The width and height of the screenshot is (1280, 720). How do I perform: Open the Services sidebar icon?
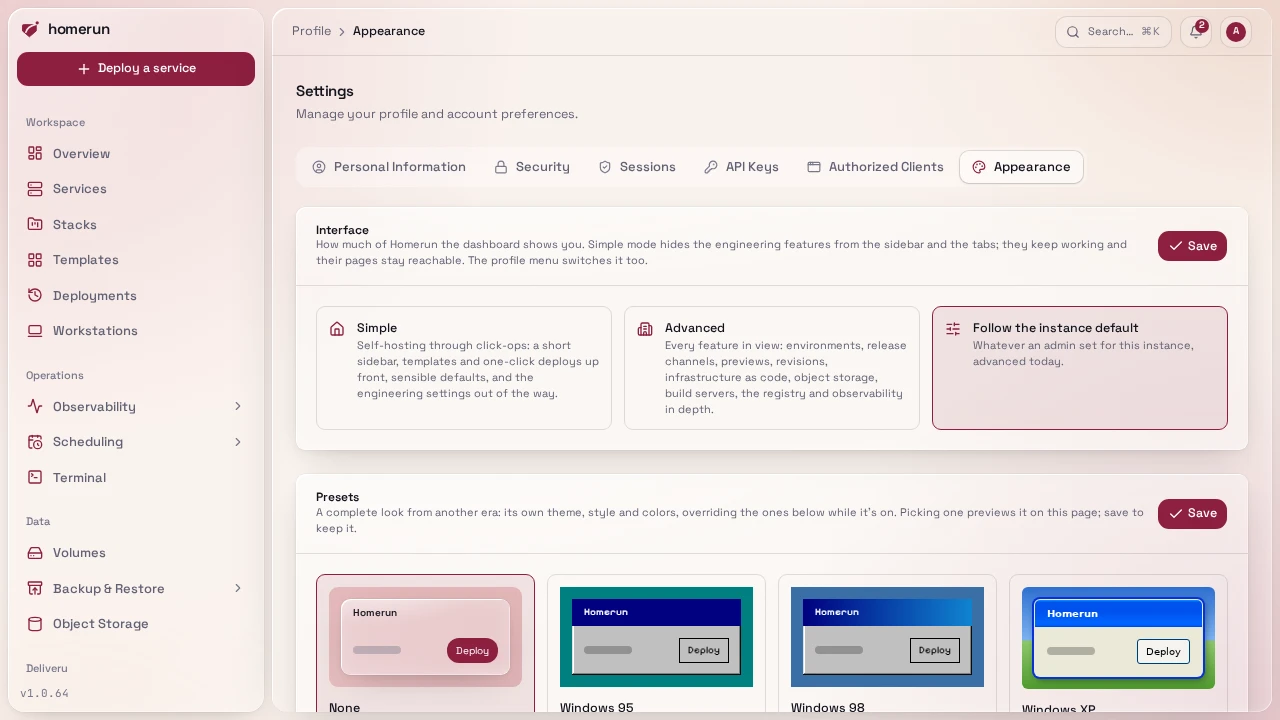(35, 189)
